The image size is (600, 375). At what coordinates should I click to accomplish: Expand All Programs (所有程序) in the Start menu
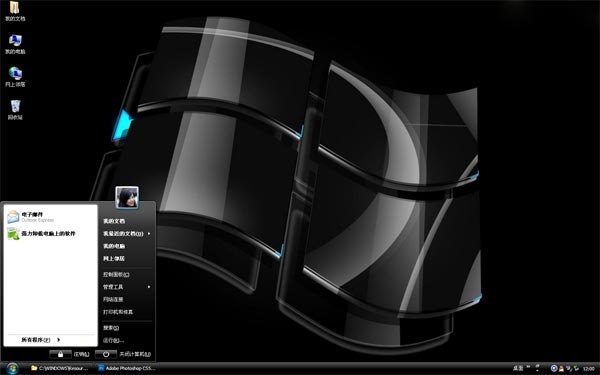pos(41,340)
